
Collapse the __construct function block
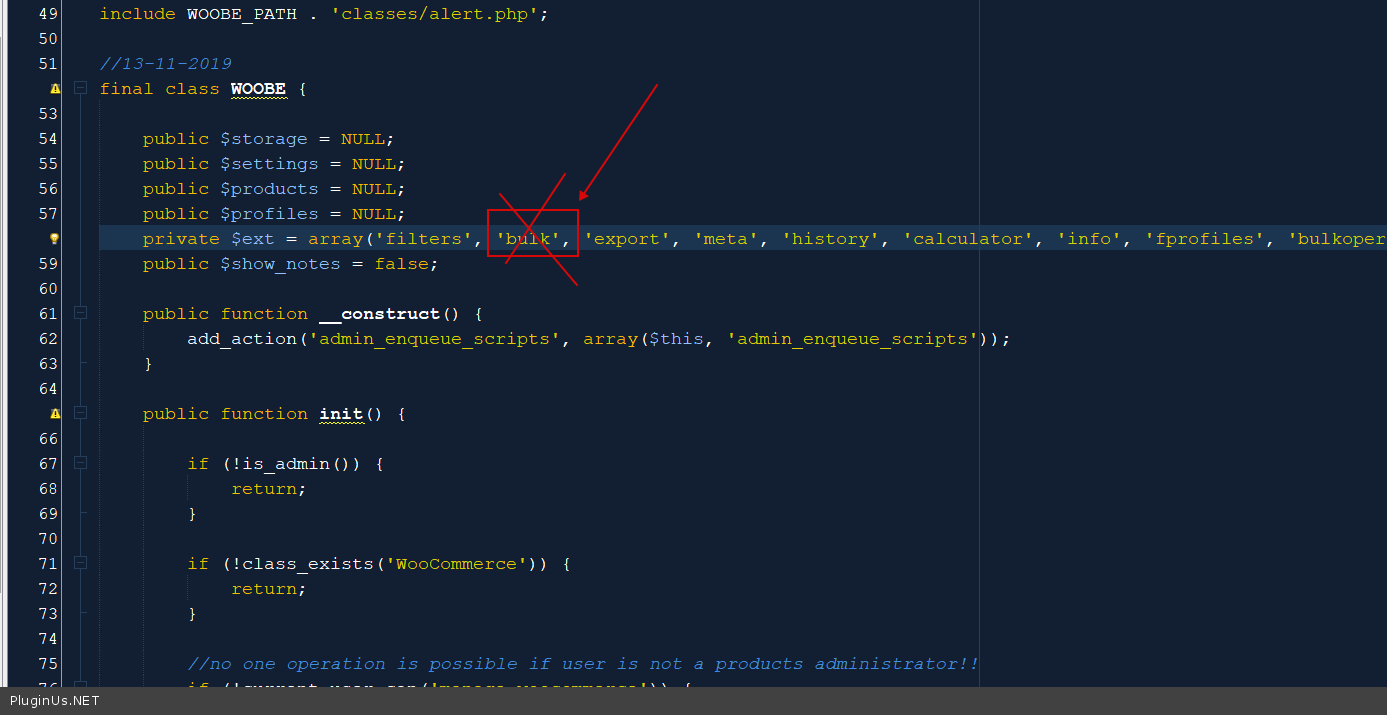[x=80, y=314]
